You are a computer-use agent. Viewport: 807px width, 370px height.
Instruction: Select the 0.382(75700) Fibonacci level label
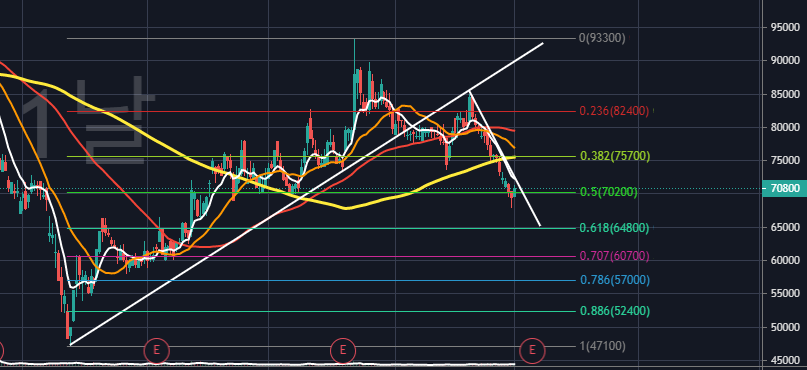[615, 156]
